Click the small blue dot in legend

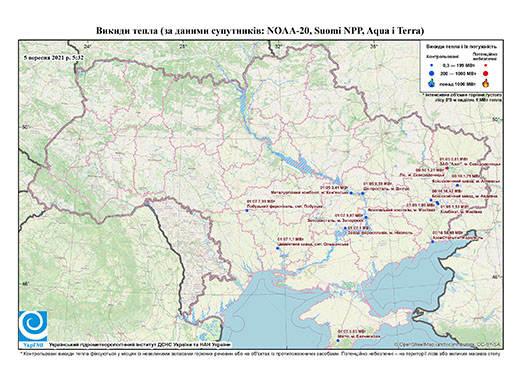click(x=432, y=65)
